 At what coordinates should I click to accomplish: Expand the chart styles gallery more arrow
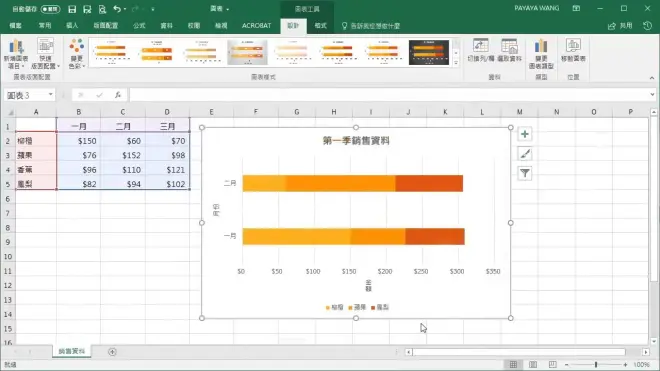[x=456, y=63]
